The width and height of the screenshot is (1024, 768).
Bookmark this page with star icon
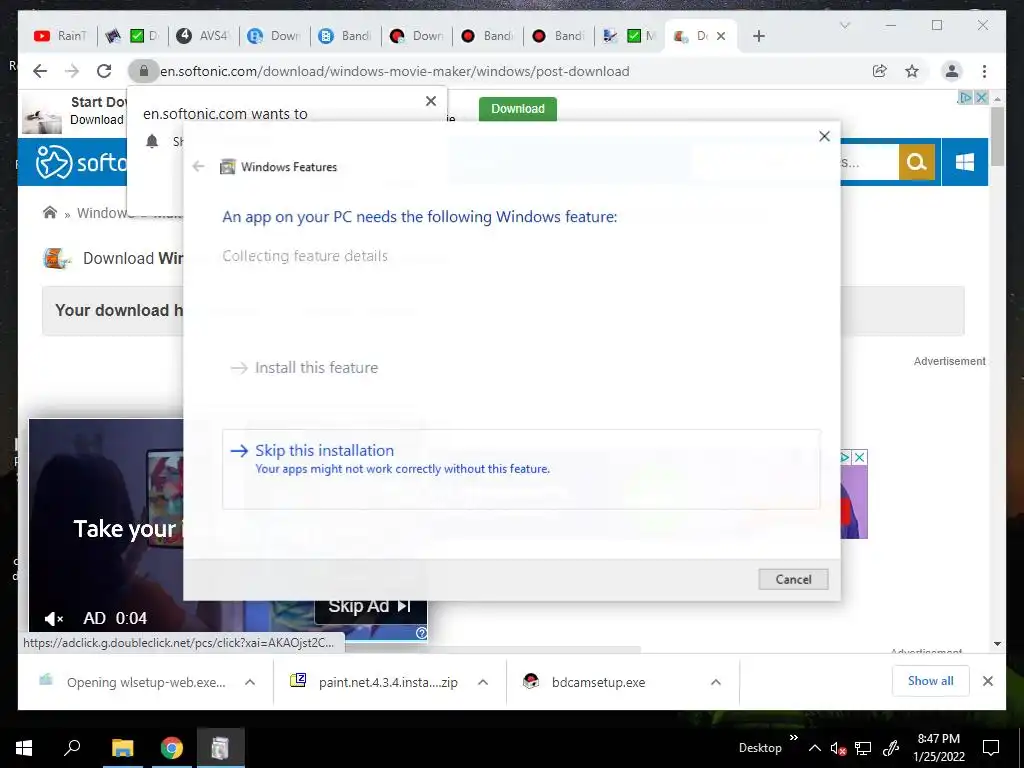point(912,71)
